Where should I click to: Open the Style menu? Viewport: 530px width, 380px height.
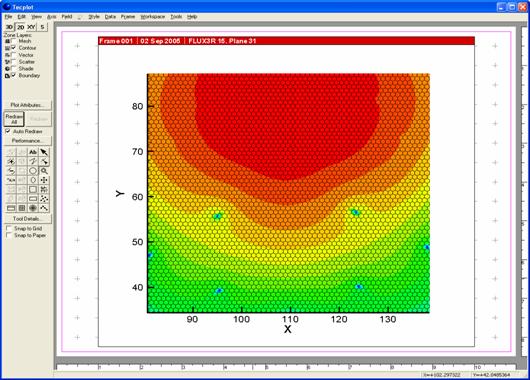(94, 17)
